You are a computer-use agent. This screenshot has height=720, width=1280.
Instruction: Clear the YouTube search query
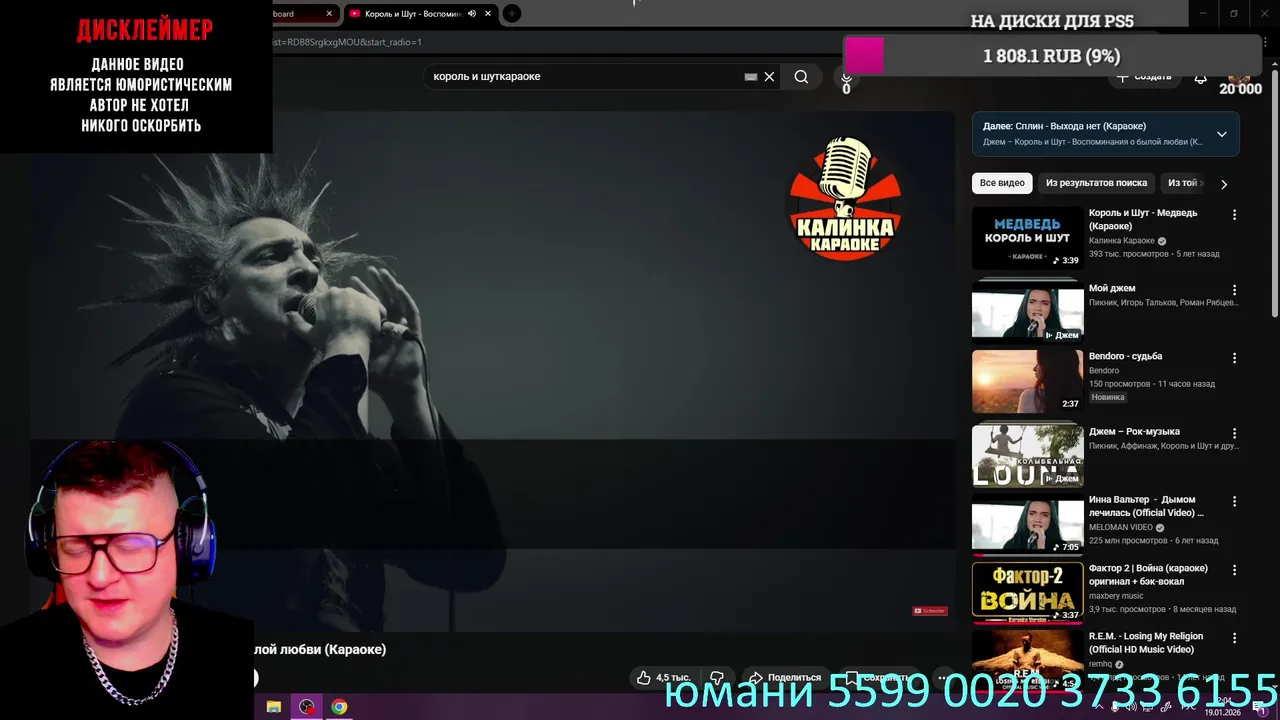pyautogui.click(x=769, y=77)
